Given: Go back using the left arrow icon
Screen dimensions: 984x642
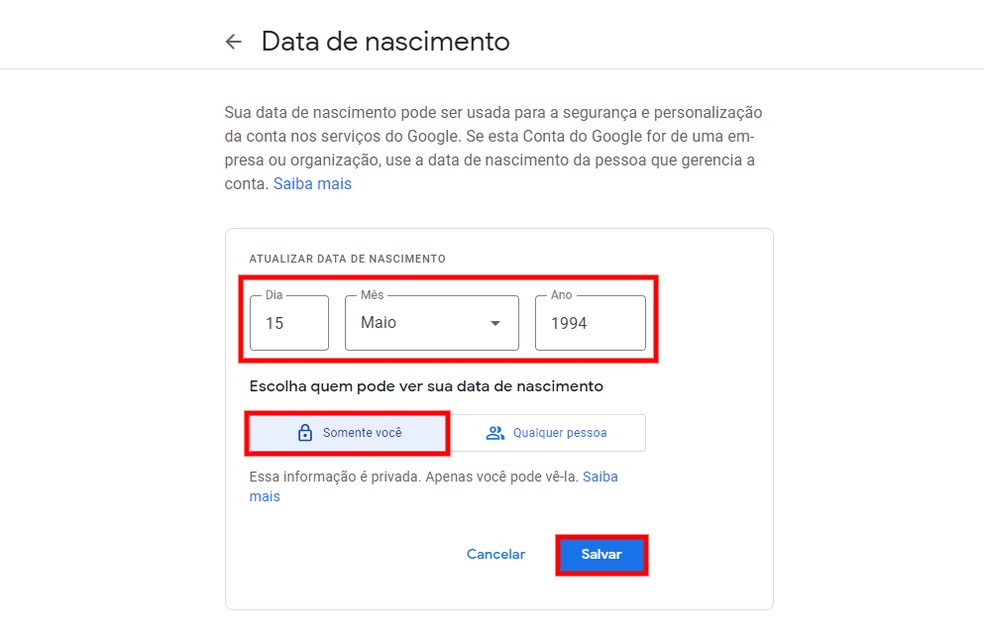Looking at the screenshot, I should click(x=233, y=42).
